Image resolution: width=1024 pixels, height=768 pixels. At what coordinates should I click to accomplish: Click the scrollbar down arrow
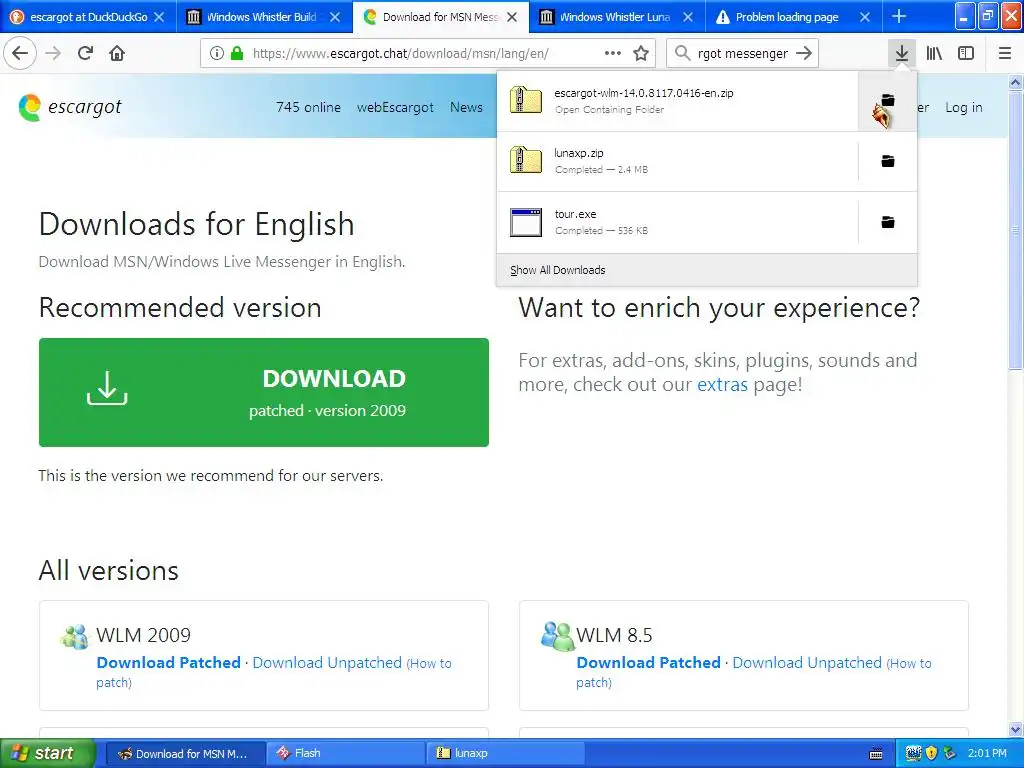[x=1016, y=729]
